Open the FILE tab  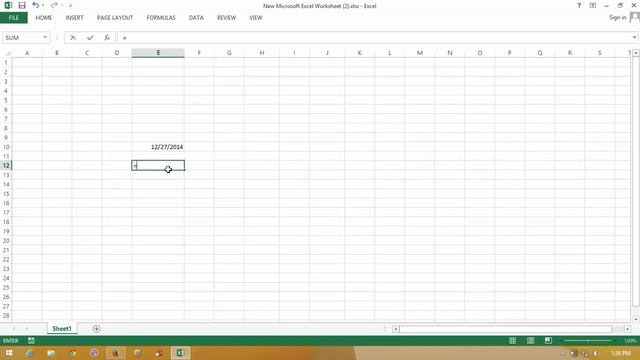14,18
